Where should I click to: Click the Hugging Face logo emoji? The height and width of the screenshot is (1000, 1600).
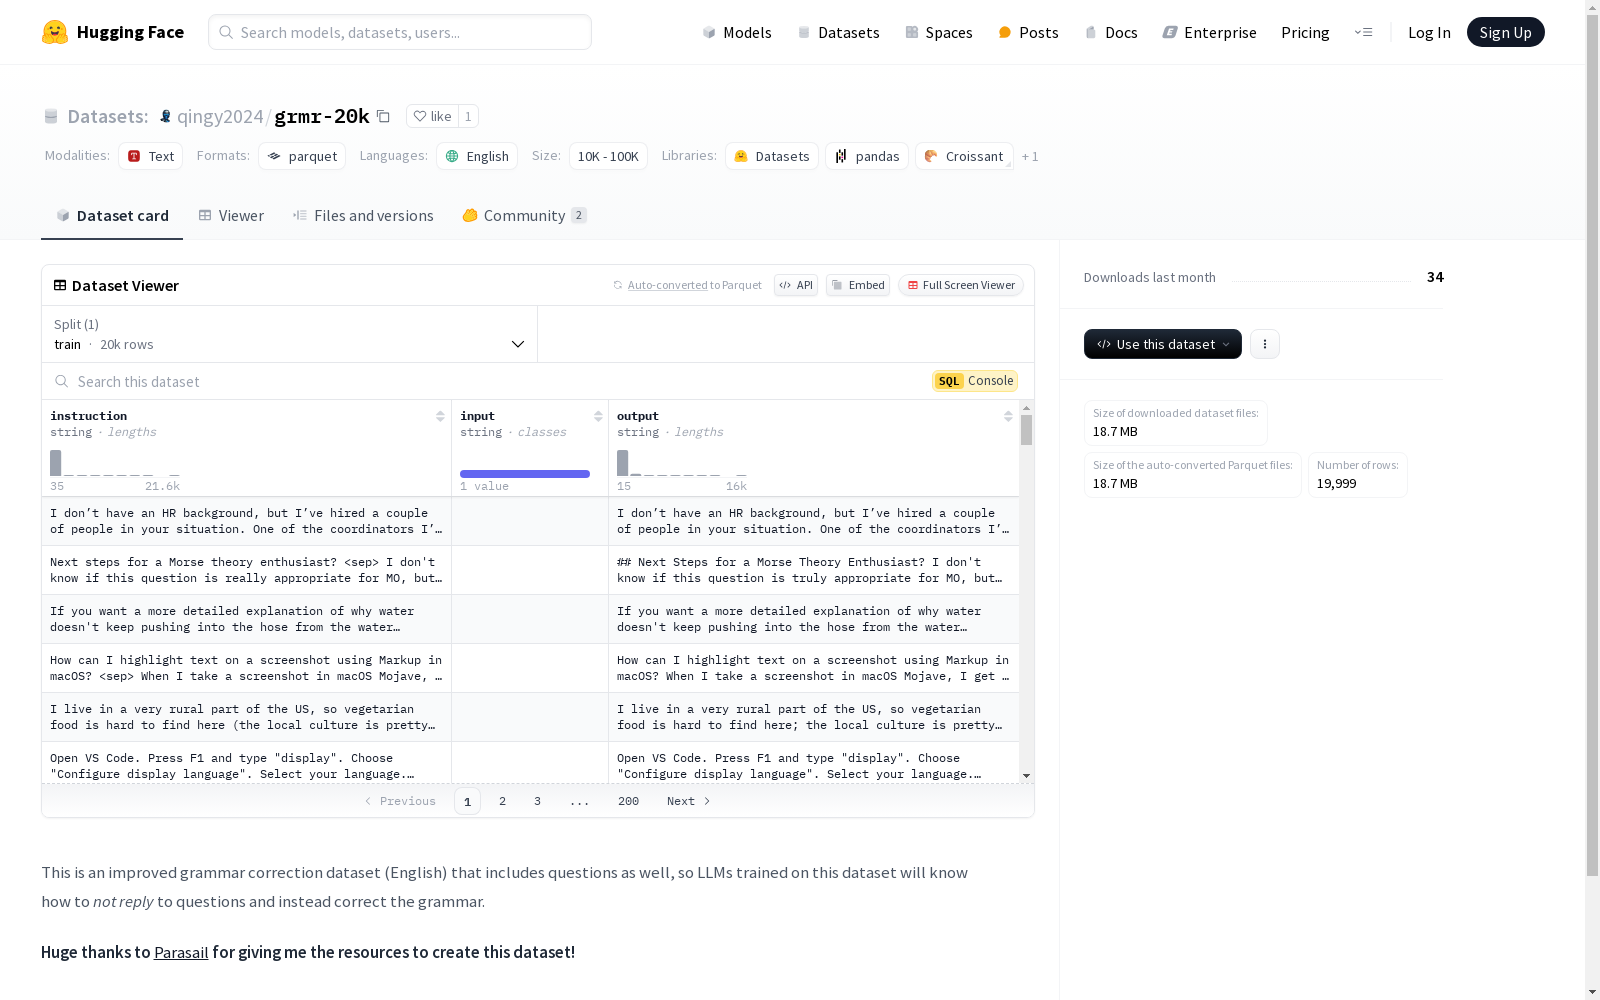55,32
